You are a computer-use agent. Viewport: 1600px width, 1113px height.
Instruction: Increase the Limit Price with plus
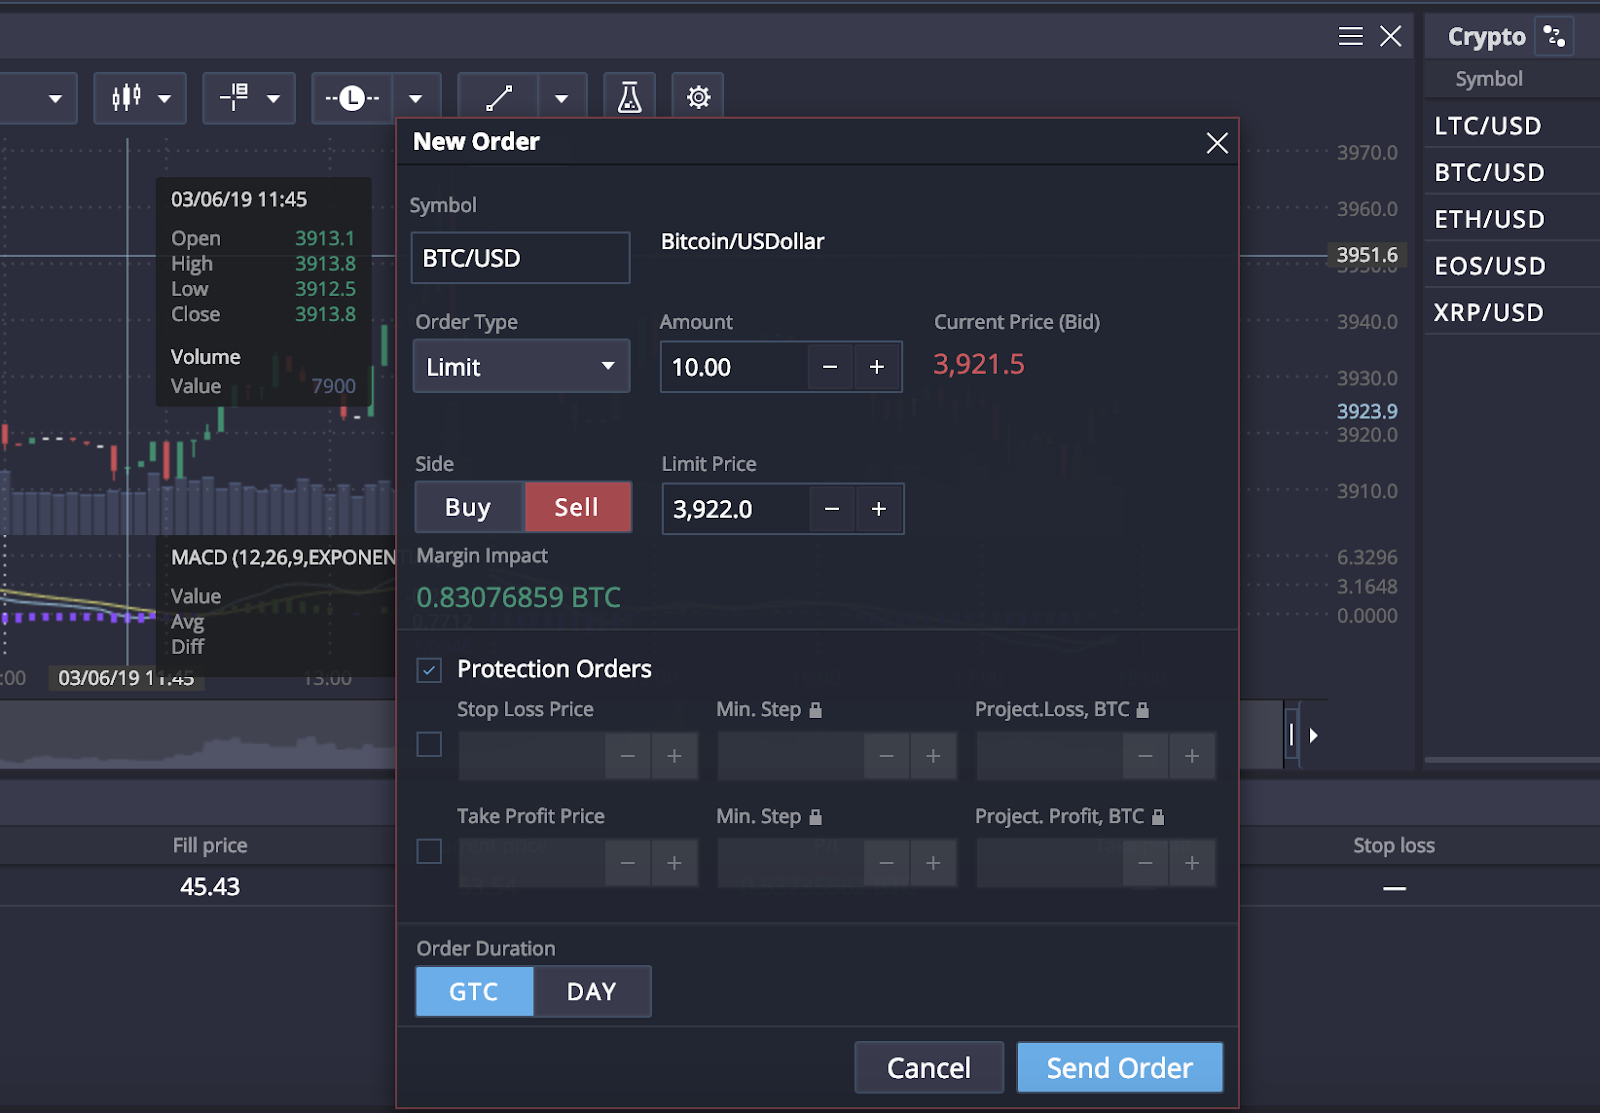coord(879,509)
